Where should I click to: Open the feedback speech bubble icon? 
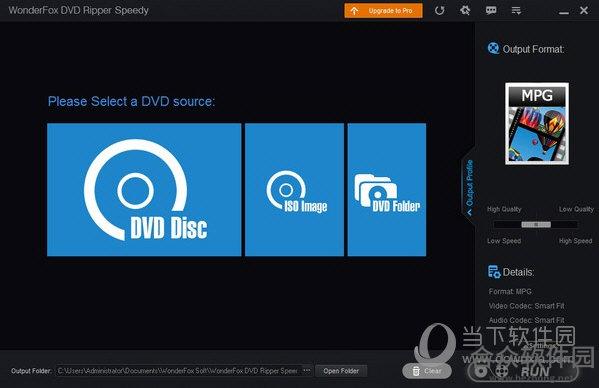(x=491, y=10)
